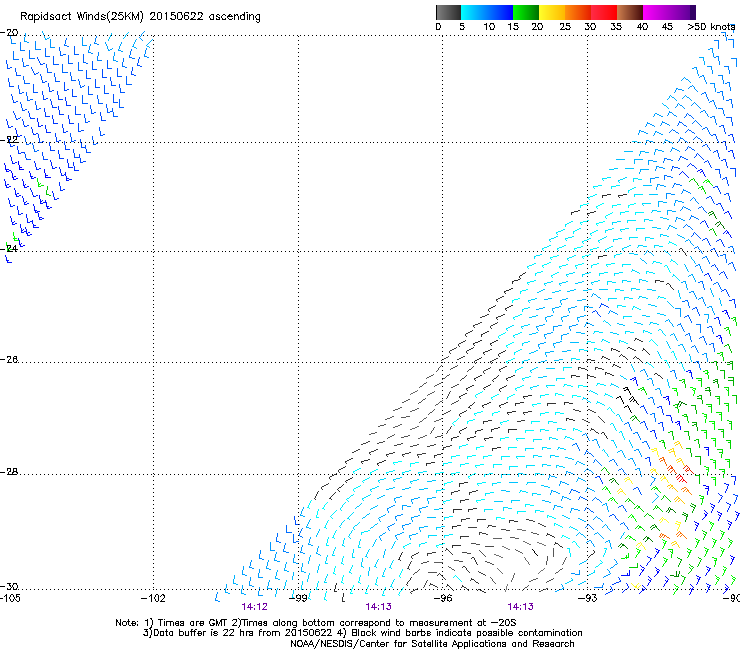This screenshot has height=650, width=740.
Task: Click the green 15-20 knots color segment
Action: (x=526, y=12)
